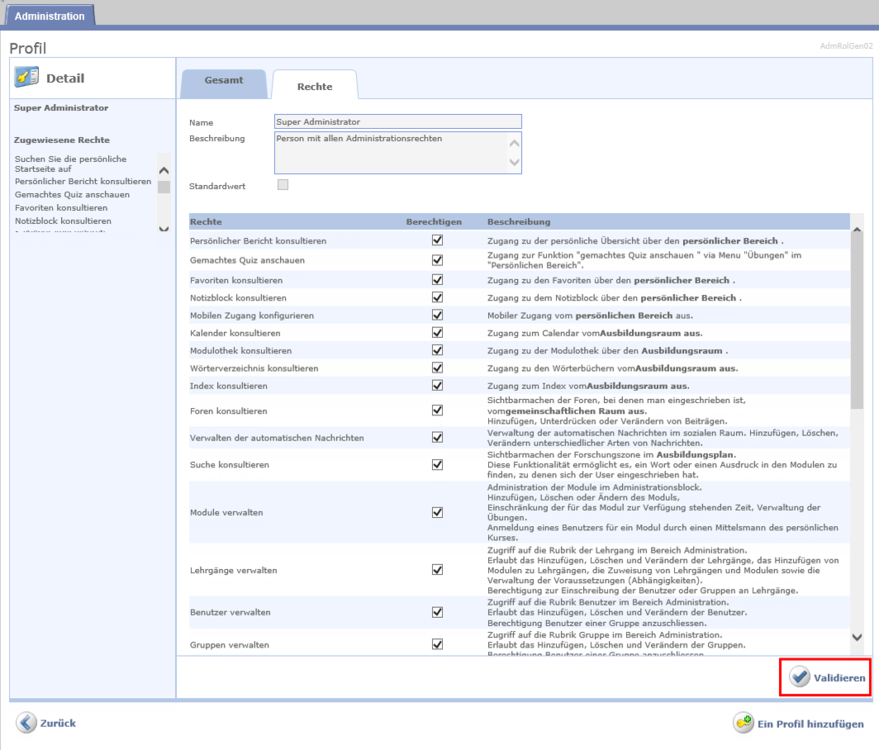
Task: Click the Validieren checkmark icon
Action: [x=799, y=678]
